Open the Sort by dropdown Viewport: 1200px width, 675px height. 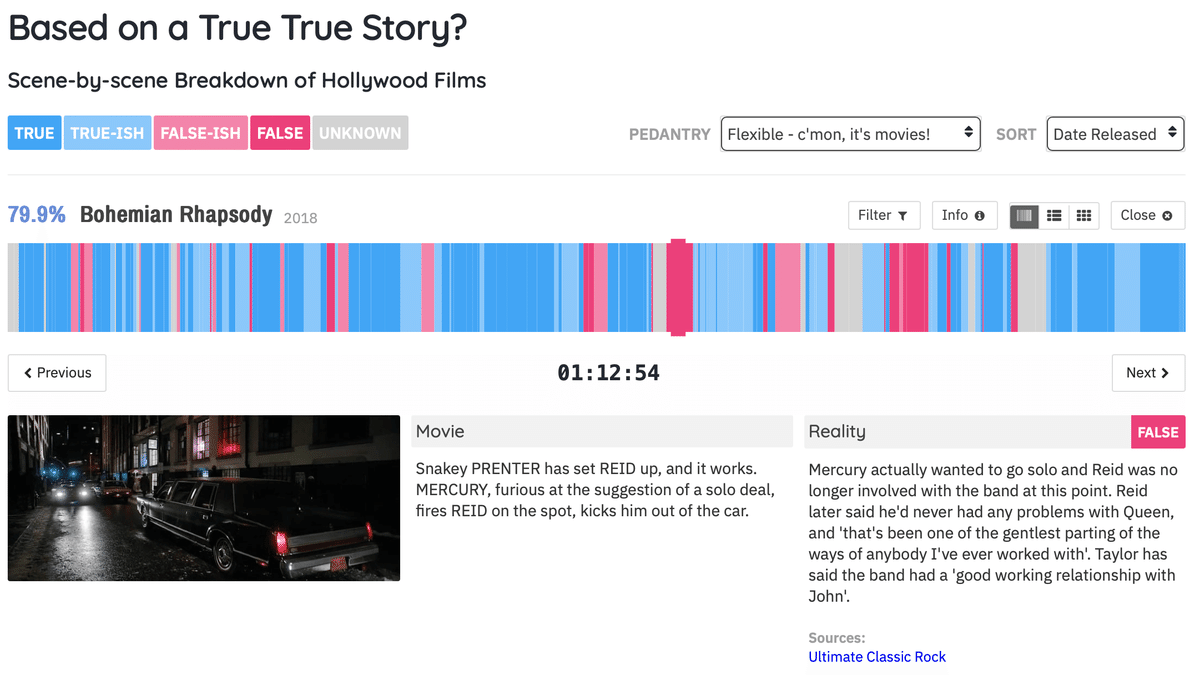click(1115, 134)
